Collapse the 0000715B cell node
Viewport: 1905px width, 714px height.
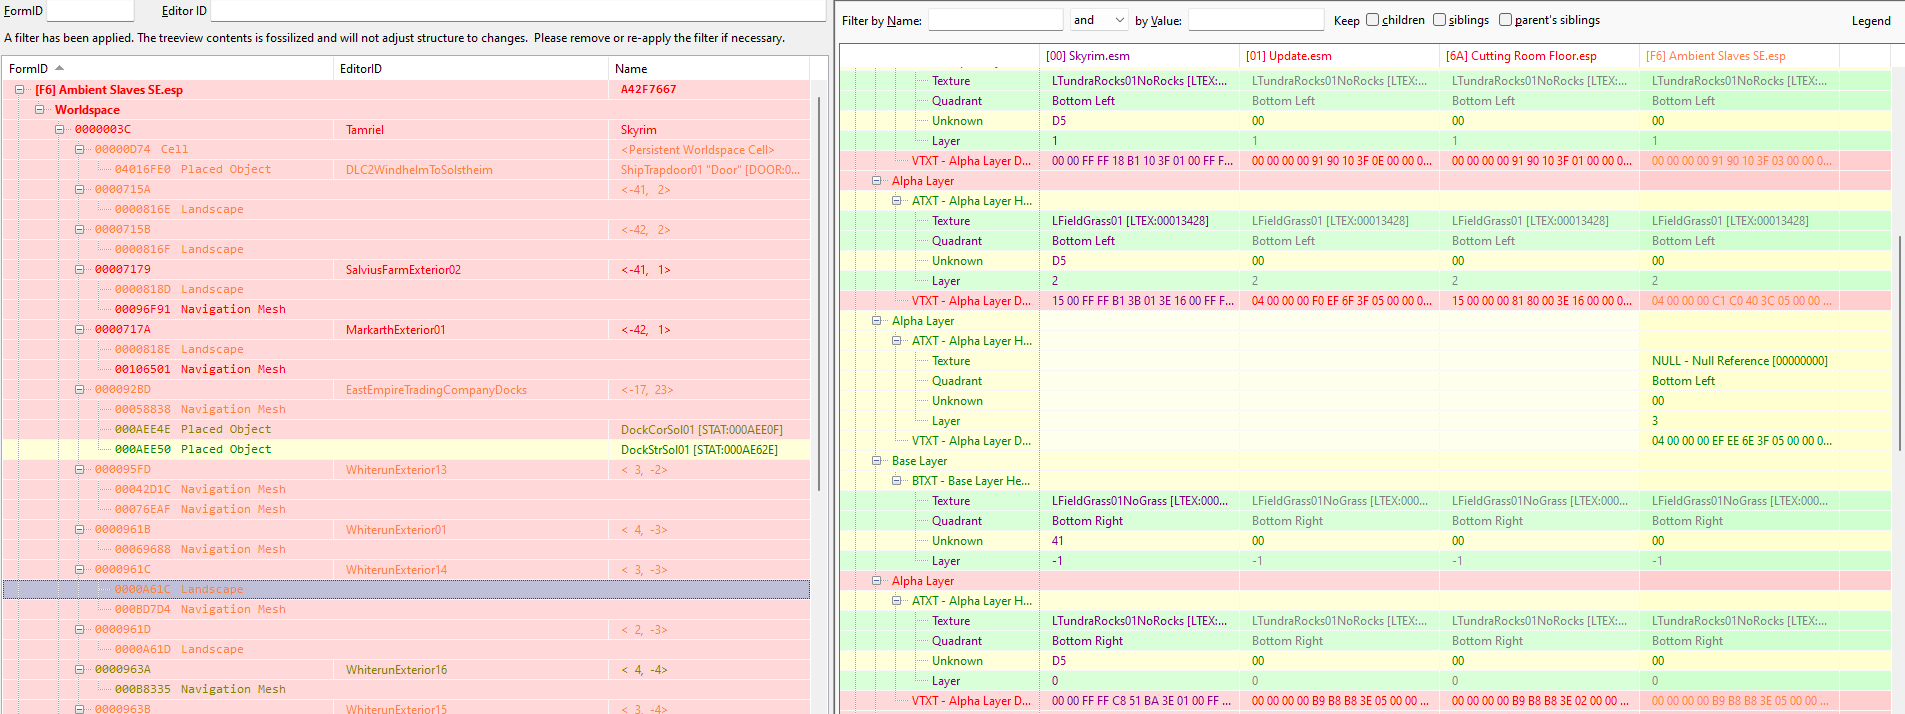pos(79,229)
